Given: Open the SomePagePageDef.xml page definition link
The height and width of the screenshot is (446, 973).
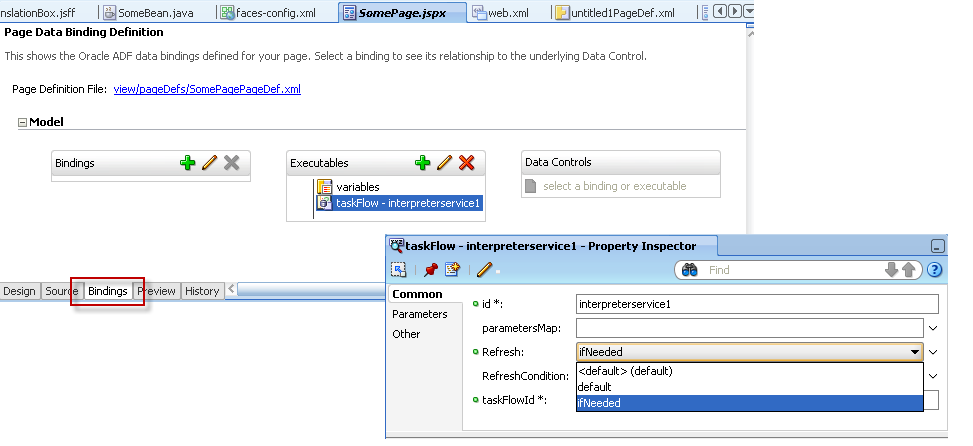Looking at the screenshot, I should [207, 89].
